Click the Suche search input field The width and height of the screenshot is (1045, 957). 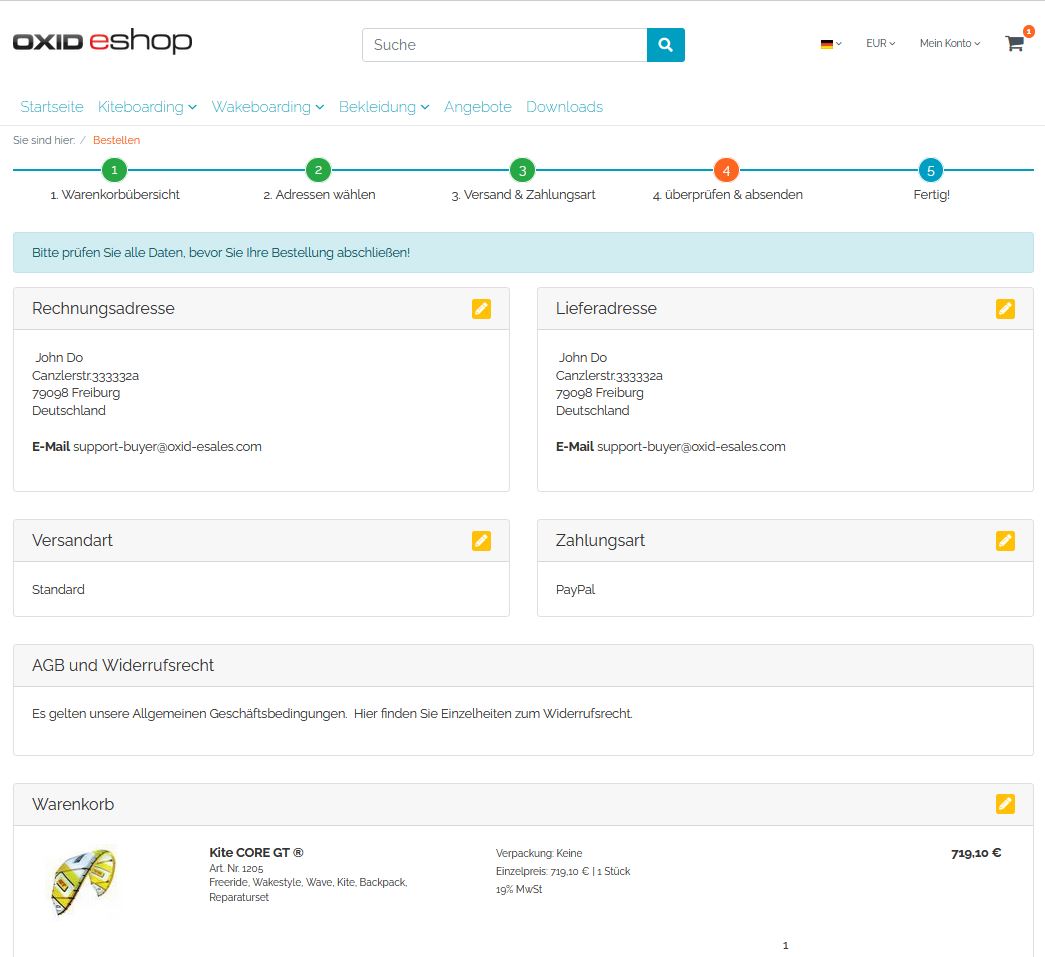coord(504,45)
